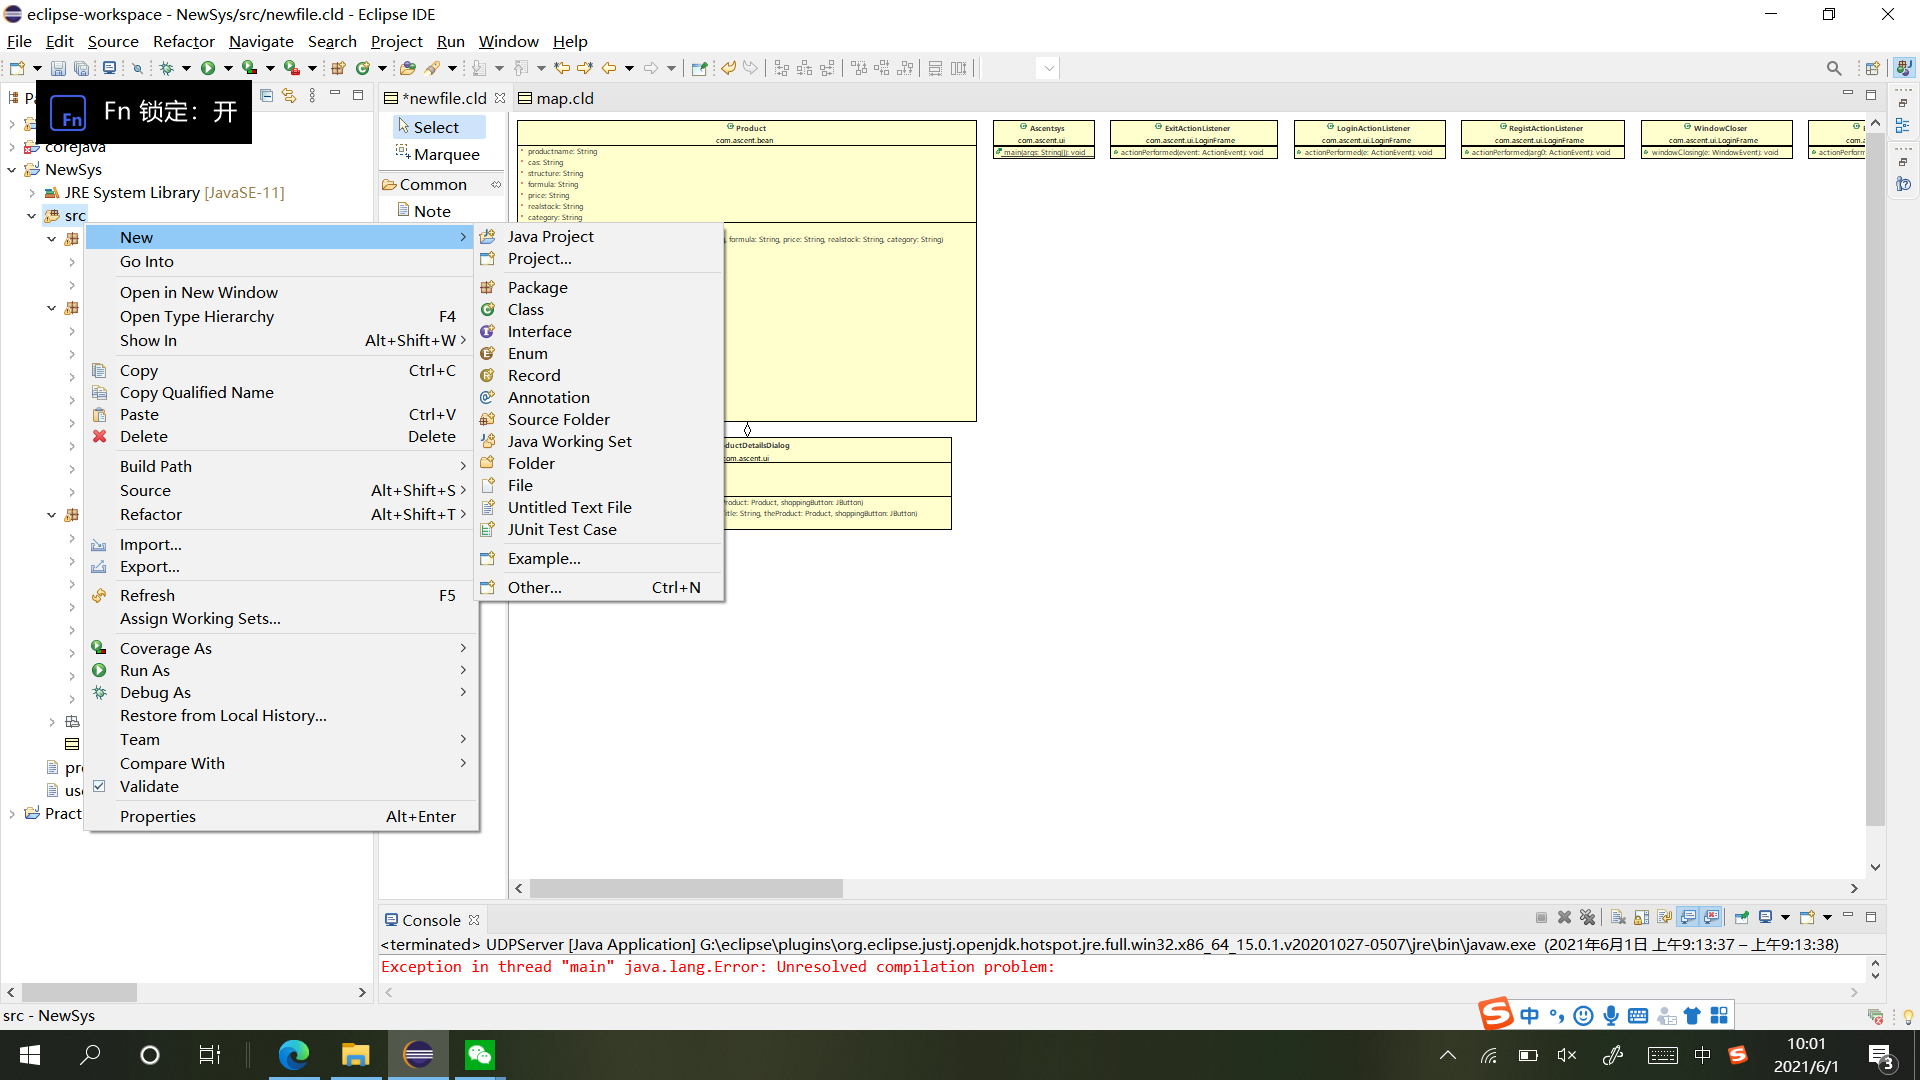Click the Refactor context menu item
The height and width of the screenshot is (1080, 1920).
[150, 514]
